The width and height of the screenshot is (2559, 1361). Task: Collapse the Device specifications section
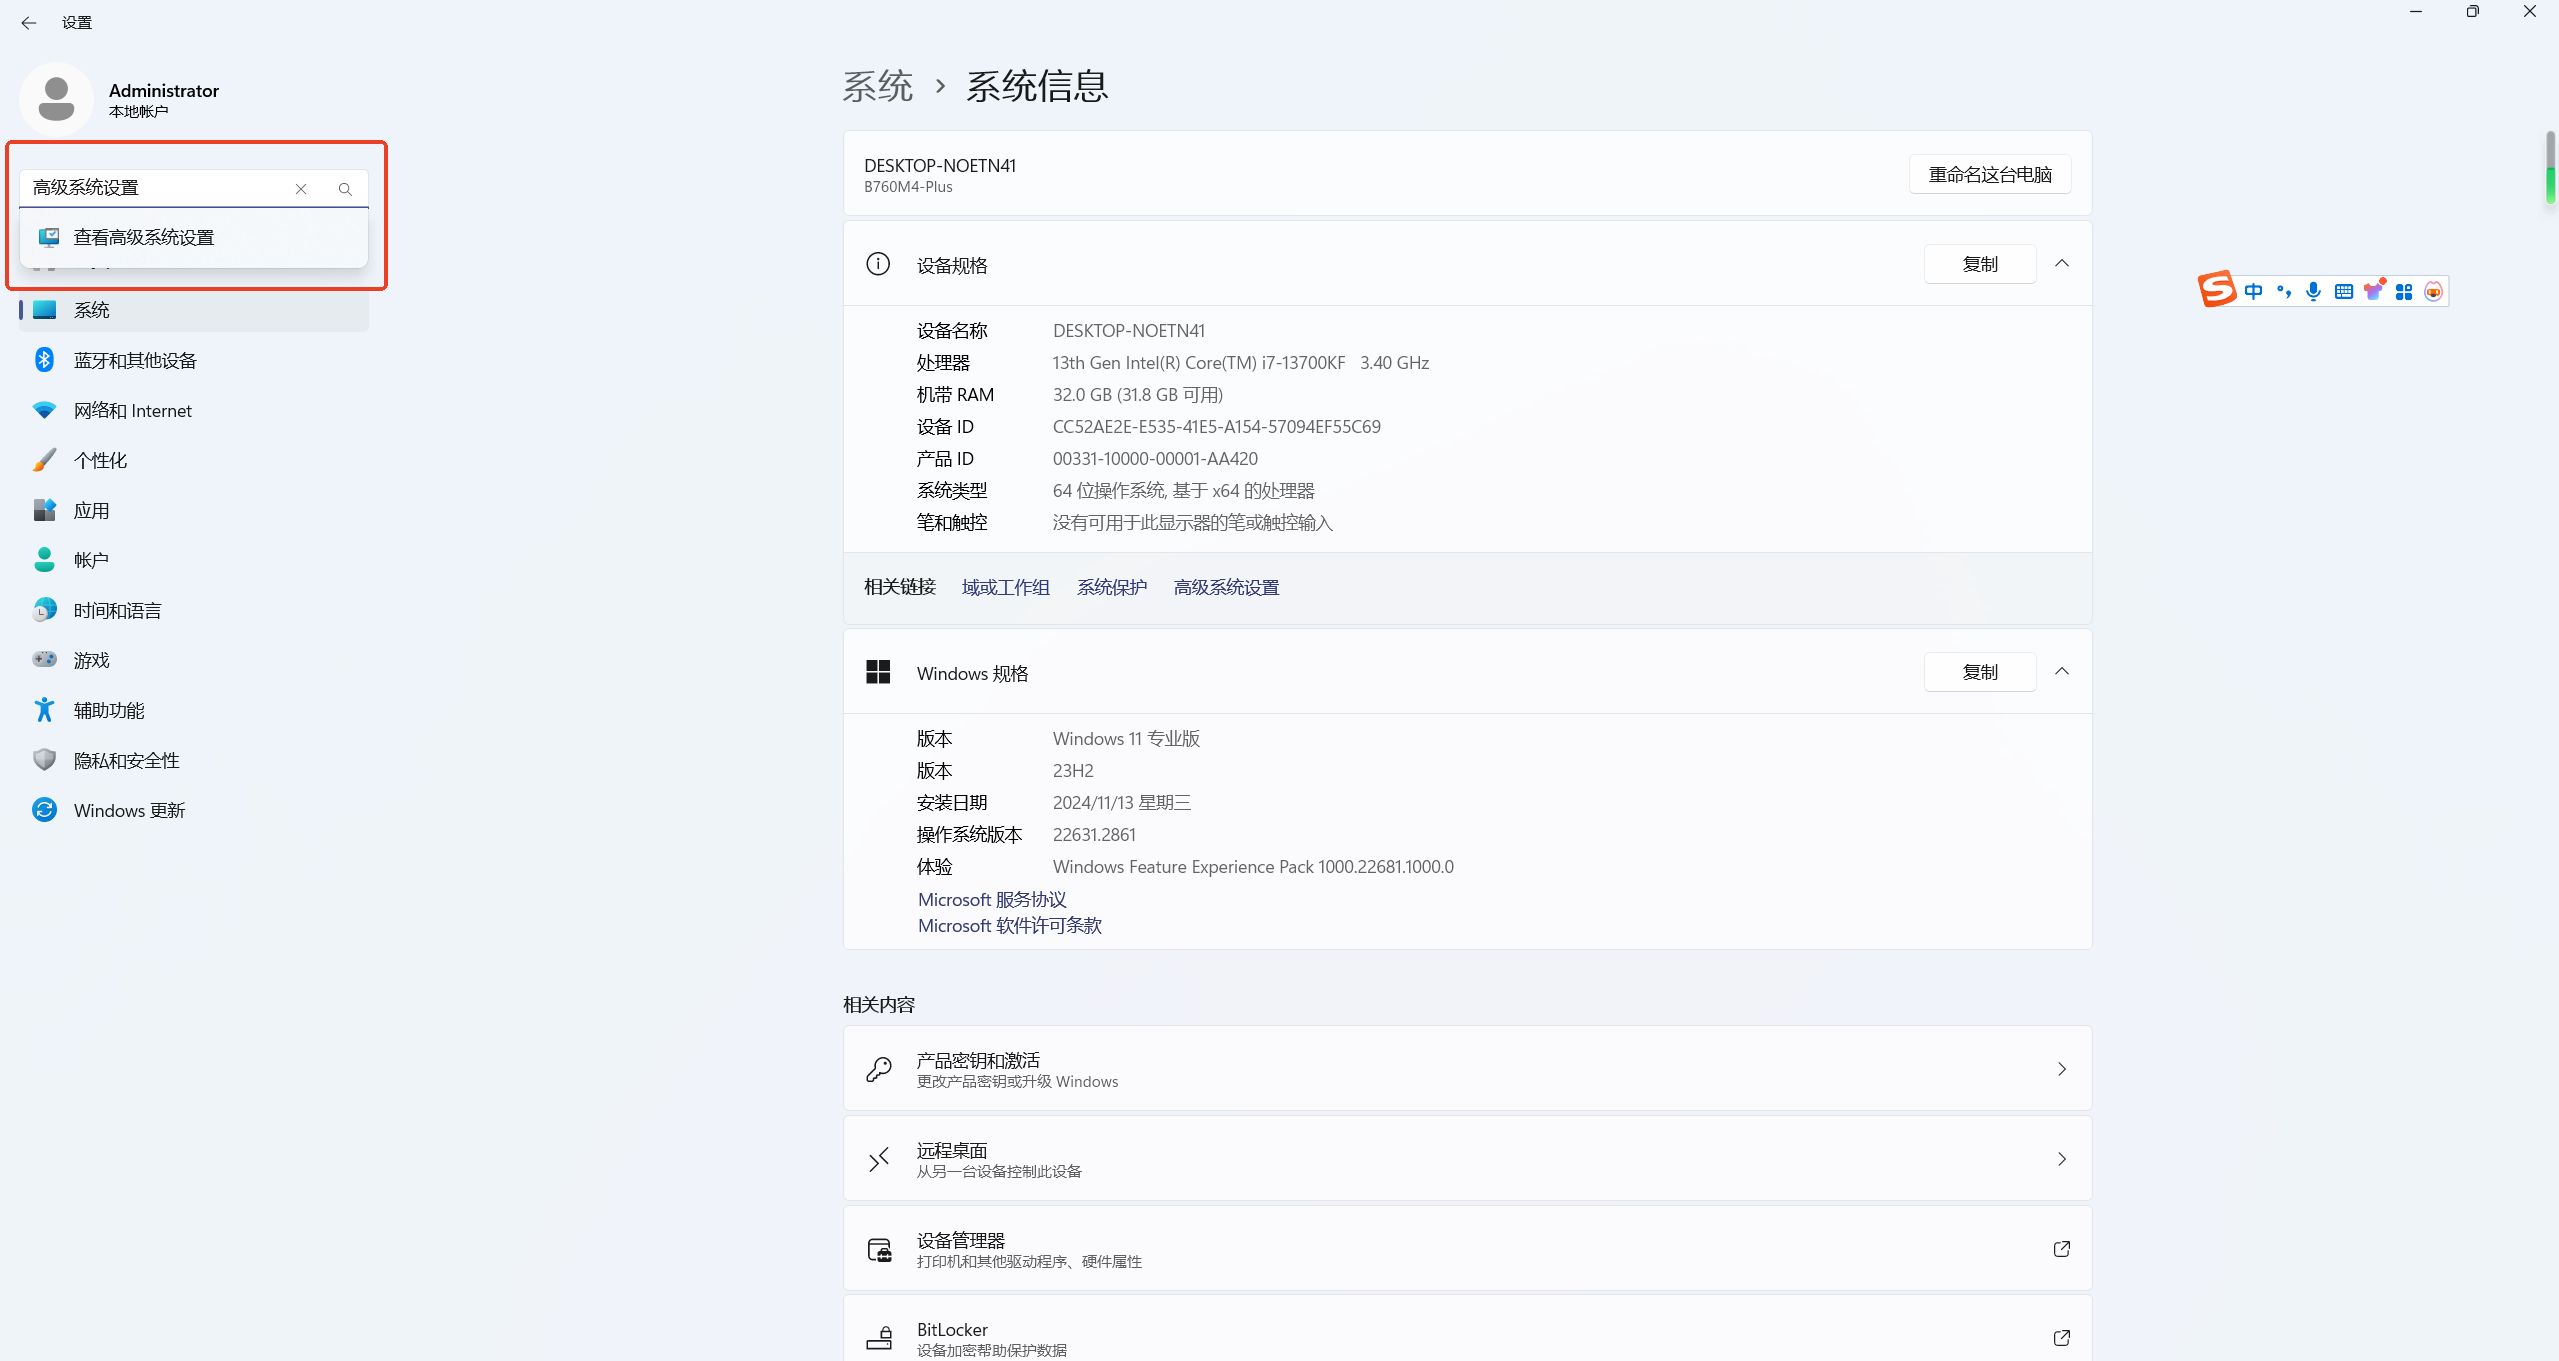[2062, 264]
